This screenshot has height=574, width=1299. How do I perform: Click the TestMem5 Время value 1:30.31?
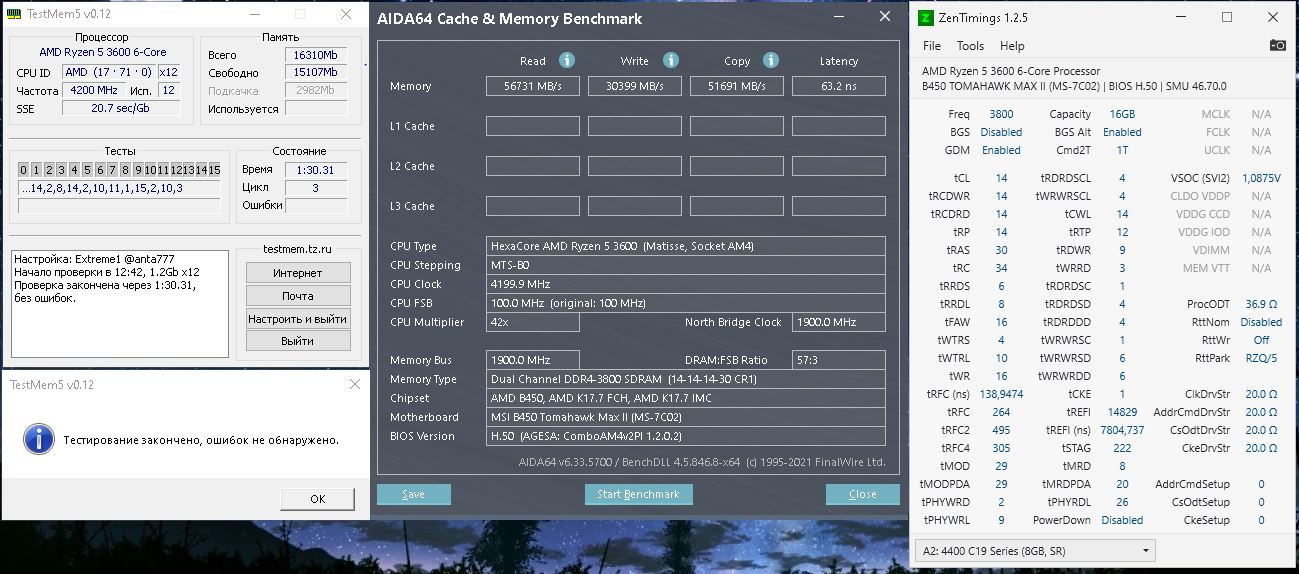(316, 170)
